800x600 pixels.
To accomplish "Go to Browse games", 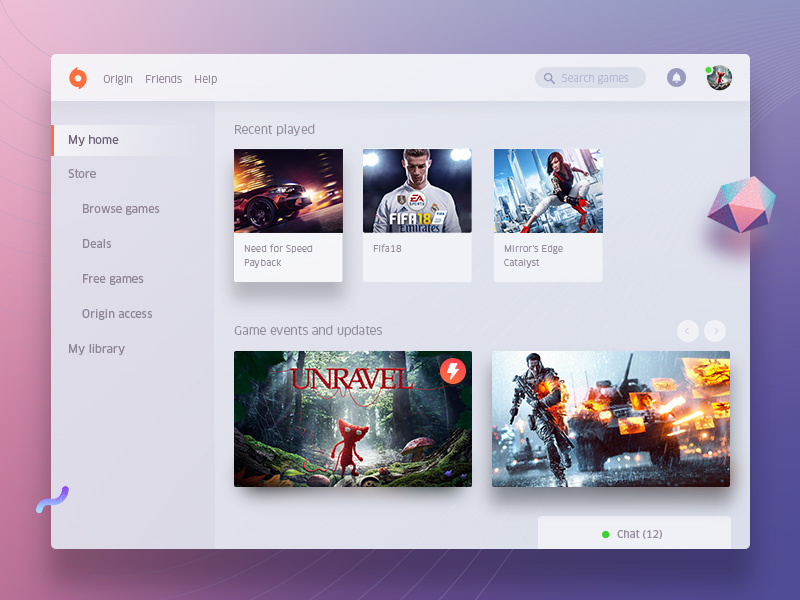I will [x=121, y=209].
